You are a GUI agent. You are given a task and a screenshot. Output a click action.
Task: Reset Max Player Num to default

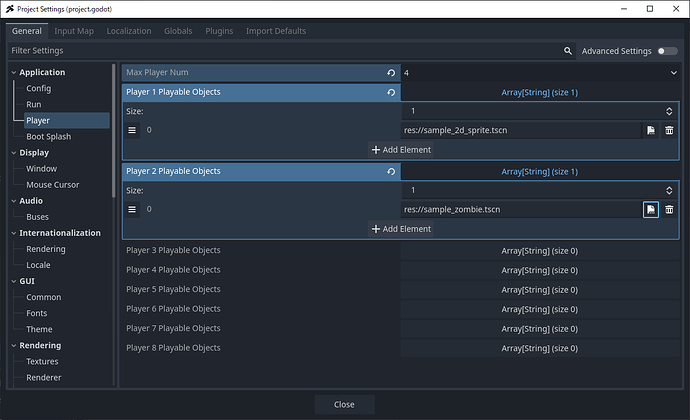coord(391,73)
